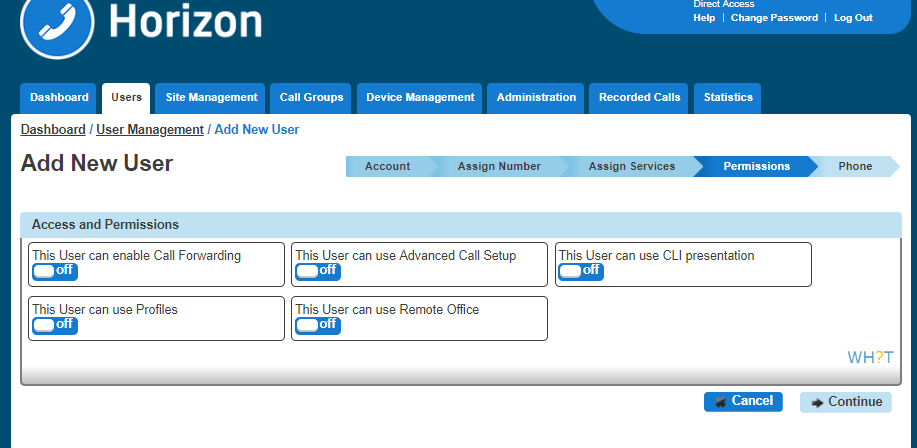Click the Continue button
The height and width of the screenshot is (448, 917).
pyautogui.click(x=846, y=402)
